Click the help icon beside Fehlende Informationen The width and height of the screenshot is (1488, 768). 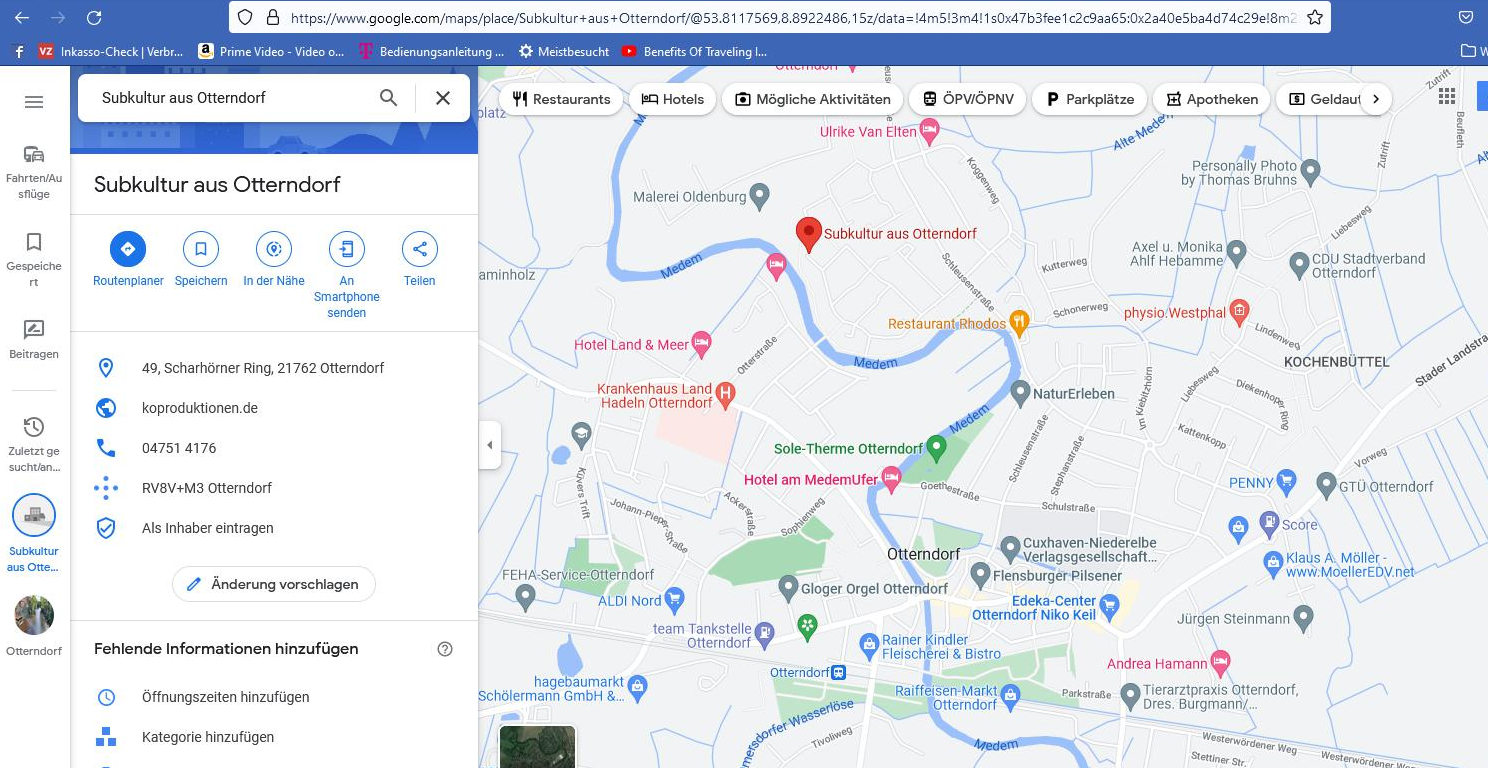[x=445, y=649]
